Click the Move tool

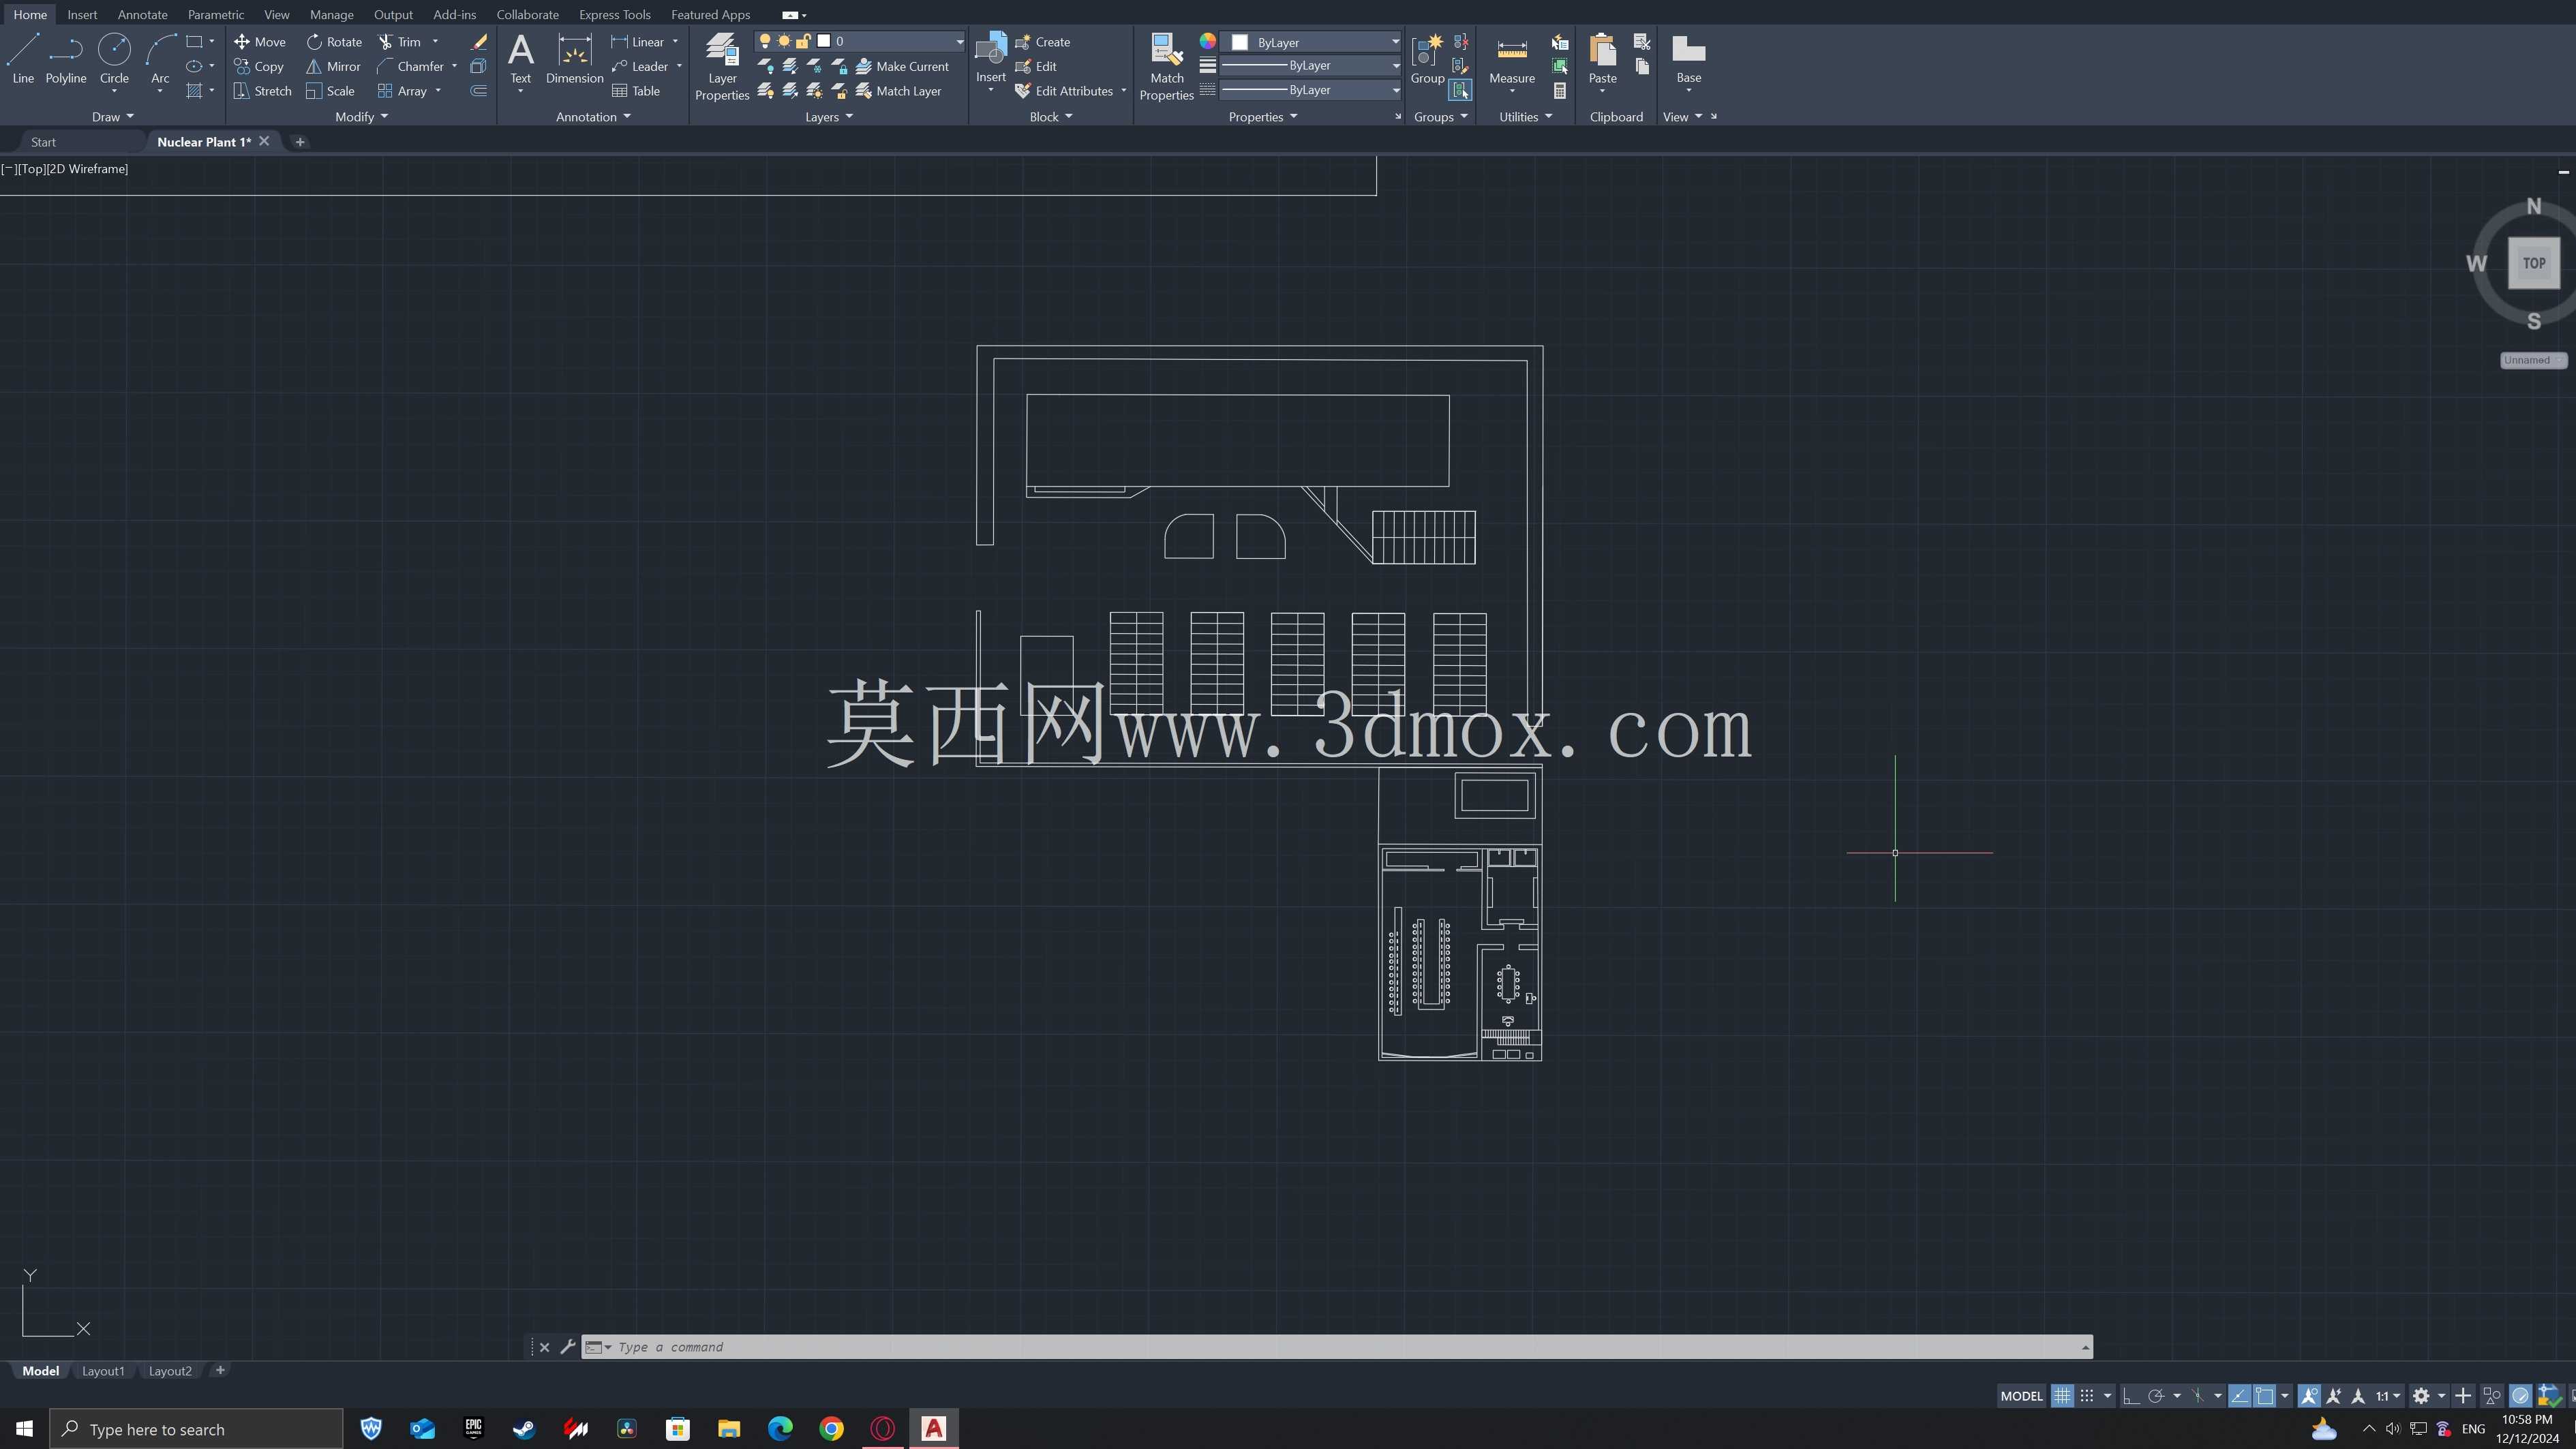(x=260, y=42)
